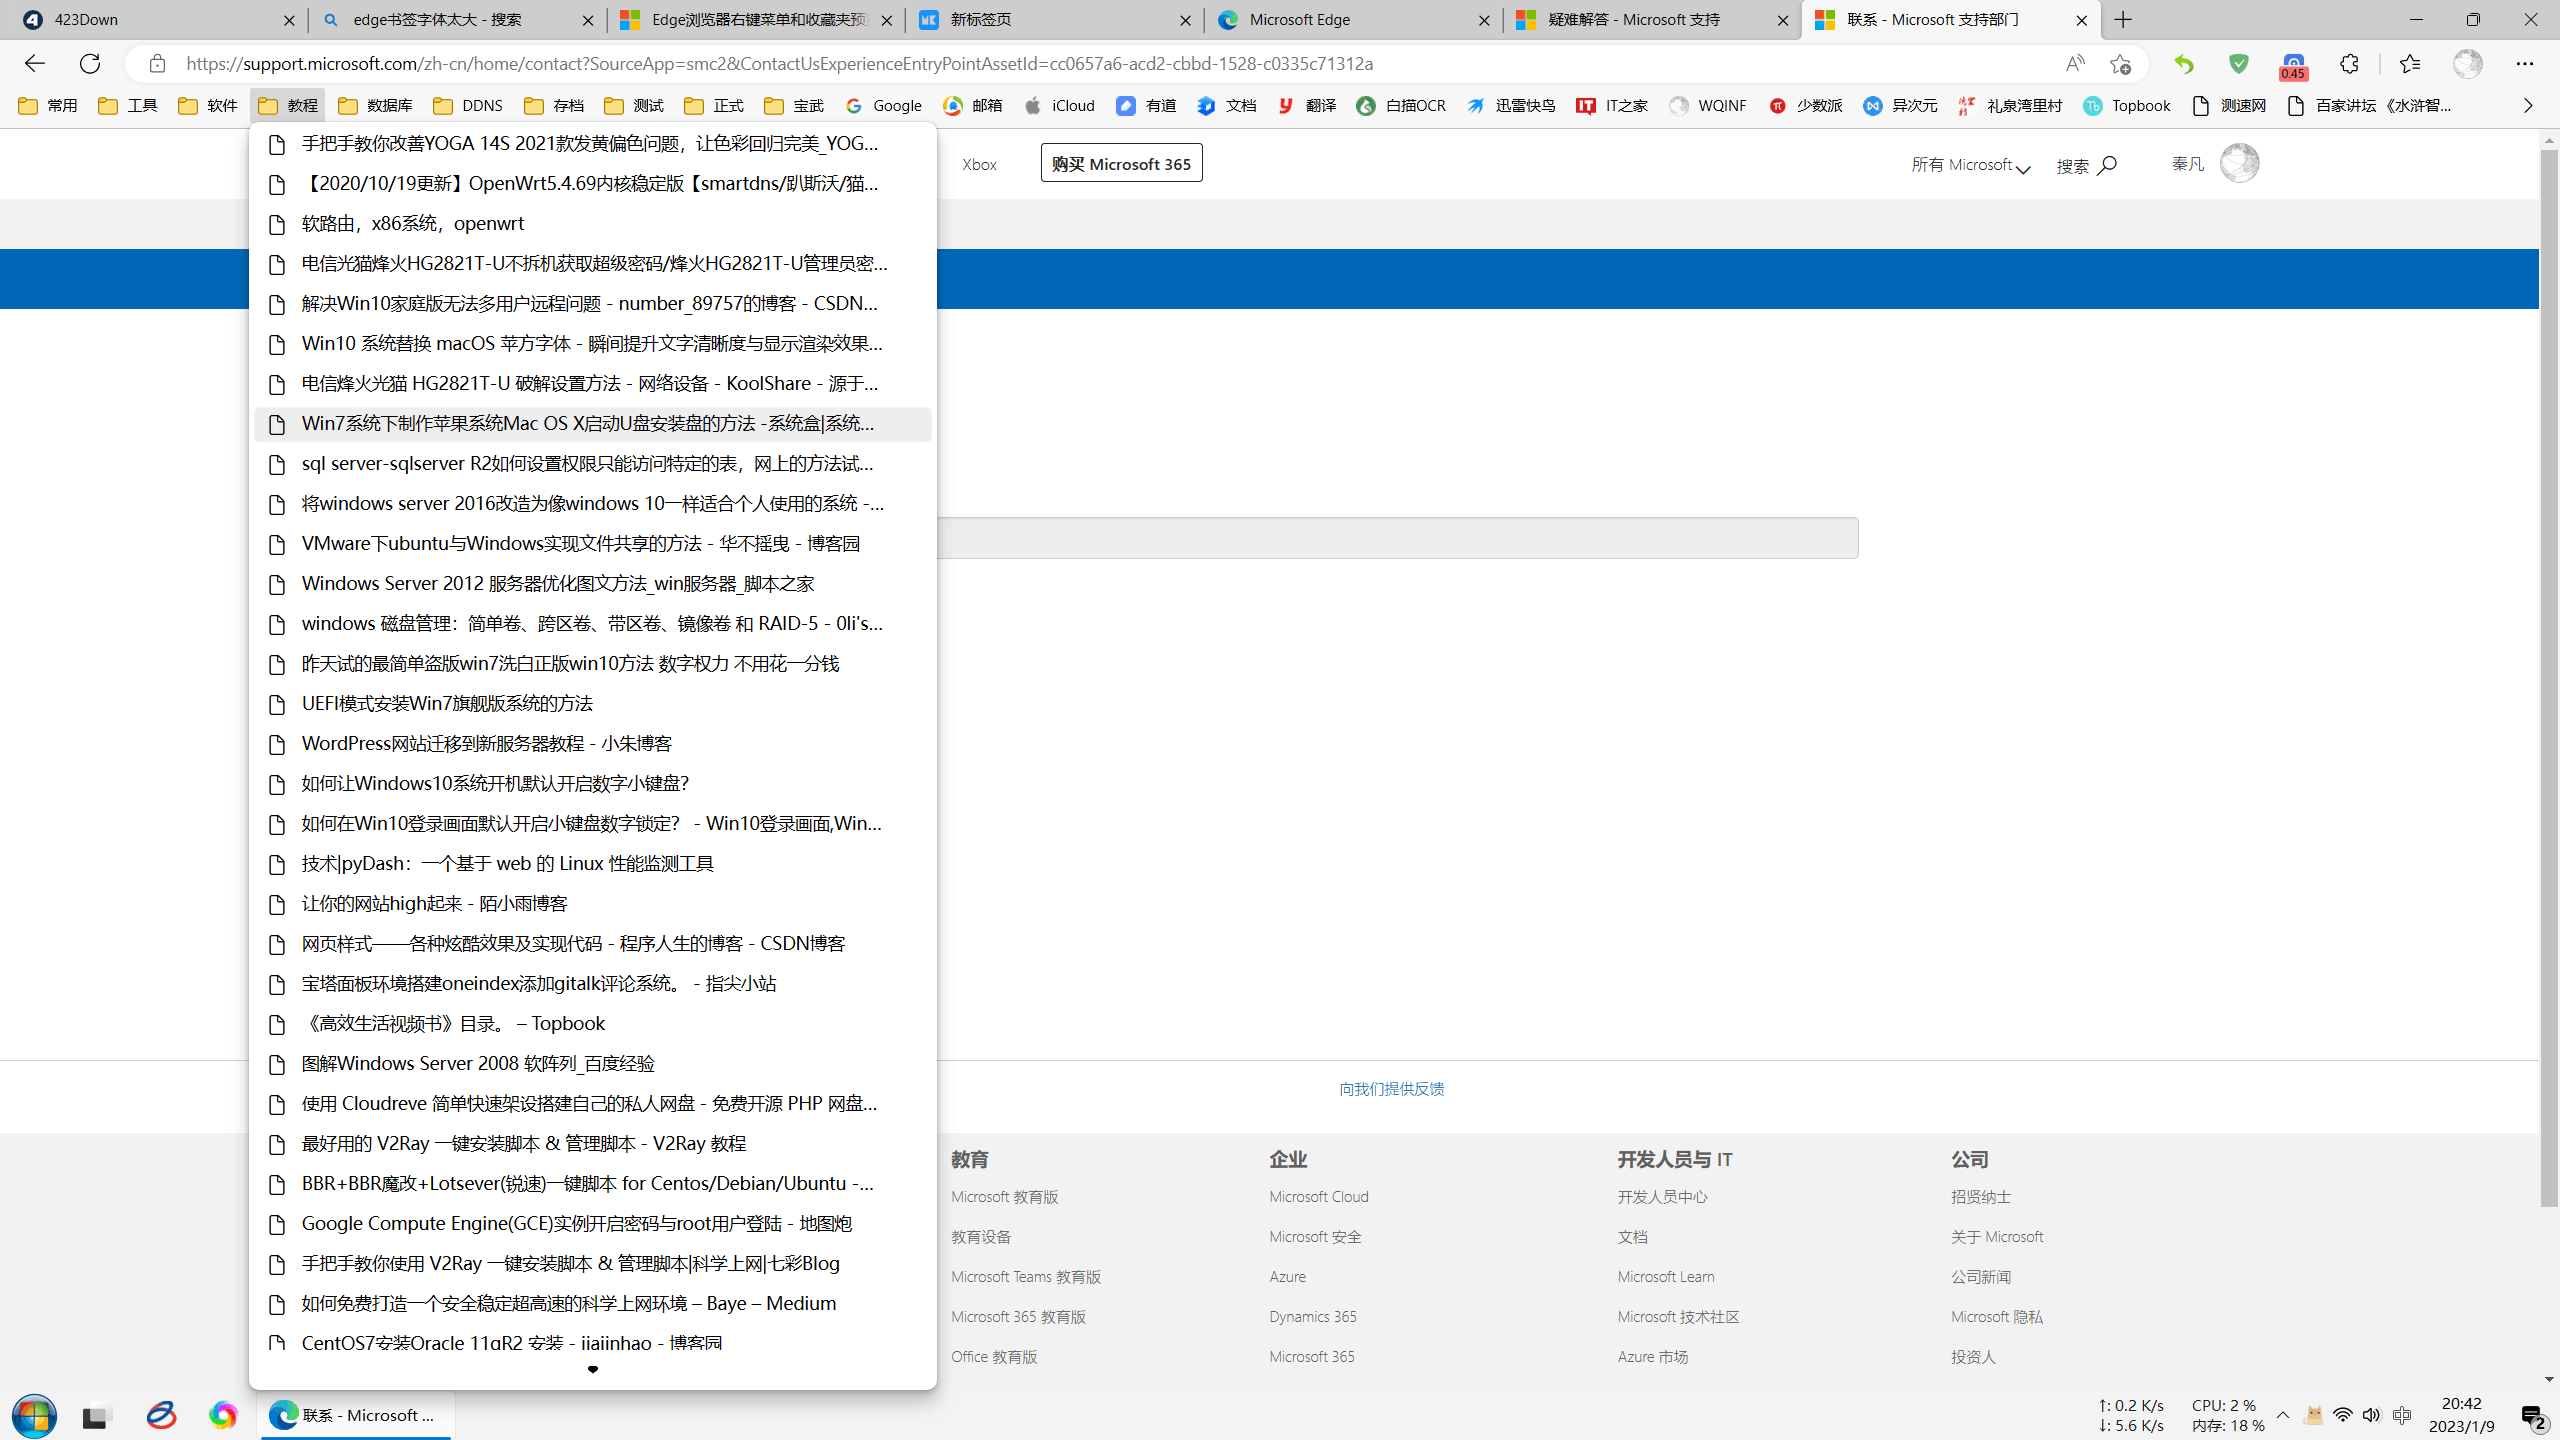Open 少数派 bookmark
The width and height of the screenshot is (2560, 1440).
click(1806, 106)
